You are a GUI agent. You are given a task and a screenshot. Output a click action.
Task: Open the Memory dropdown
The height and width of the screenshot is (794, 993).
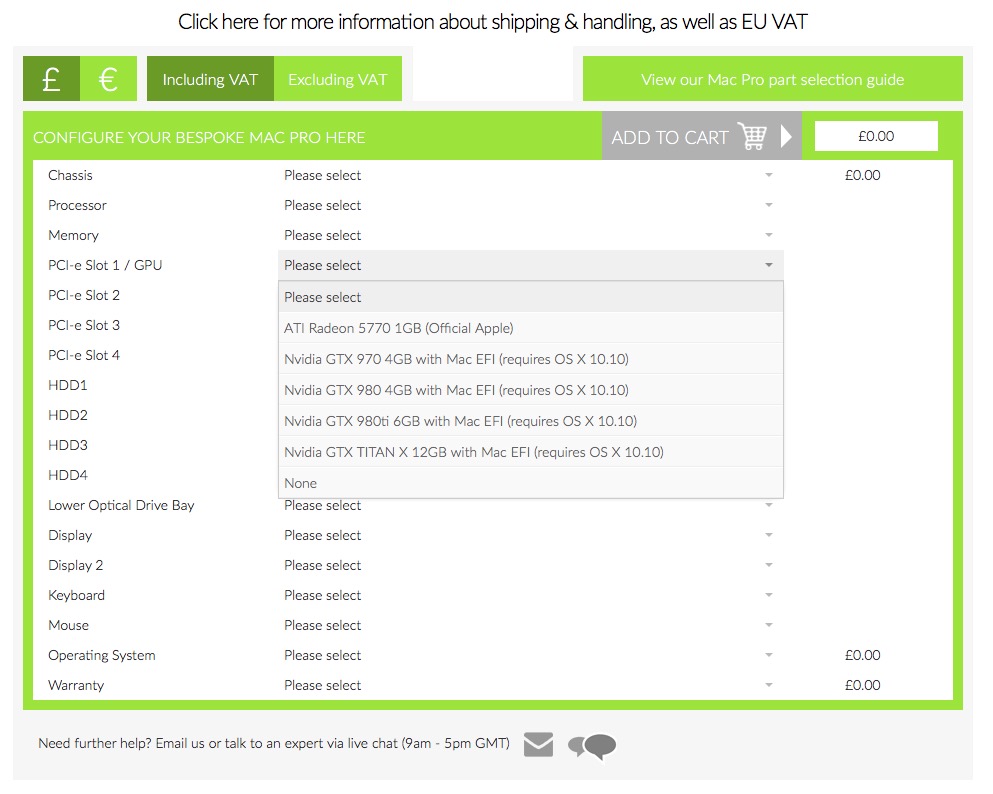click(531, 235)
